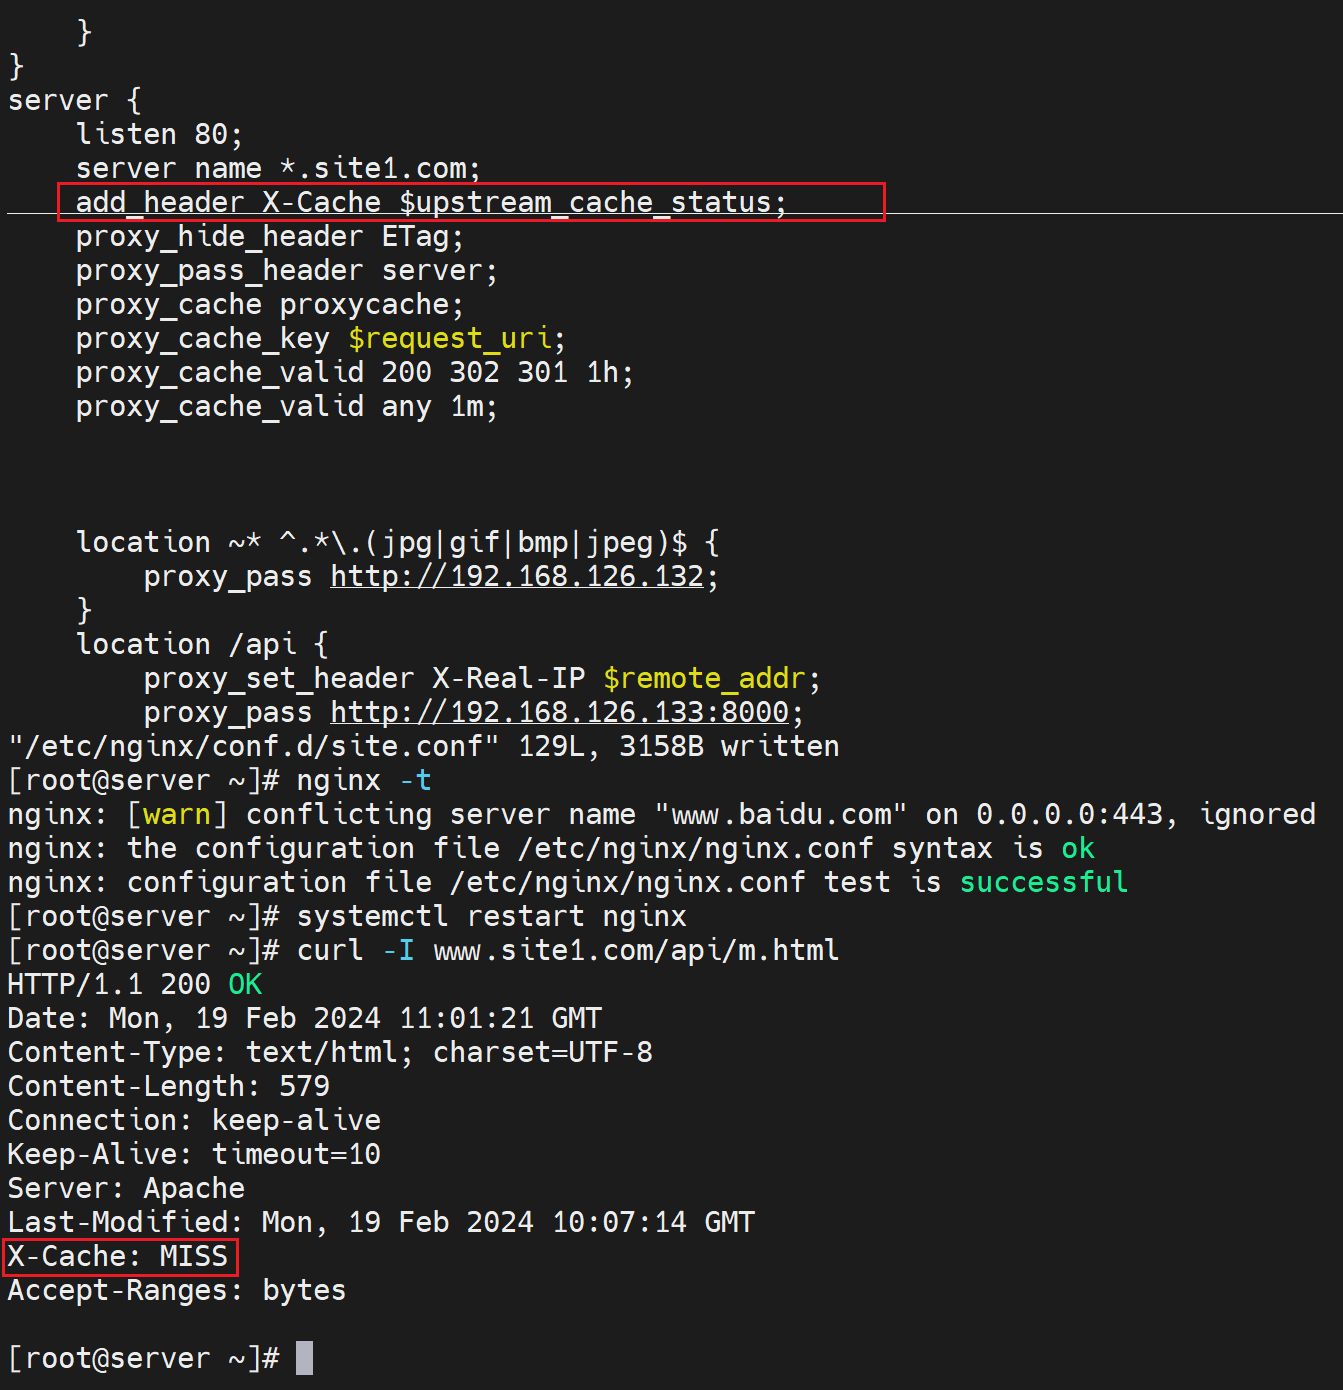This screenshot has width=1343, height=1390.
Task: Click the "HTTP/1.1 200 OK" status line
Action: click(134, 984)
